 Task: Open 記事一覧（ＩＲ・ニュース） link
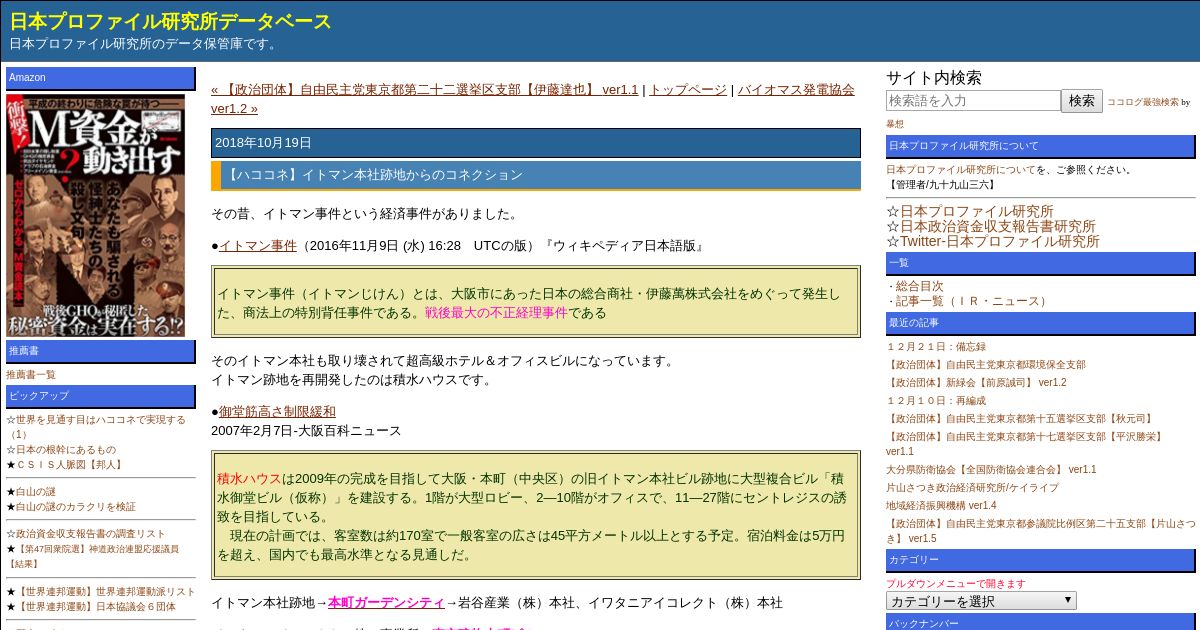point(973,301)
